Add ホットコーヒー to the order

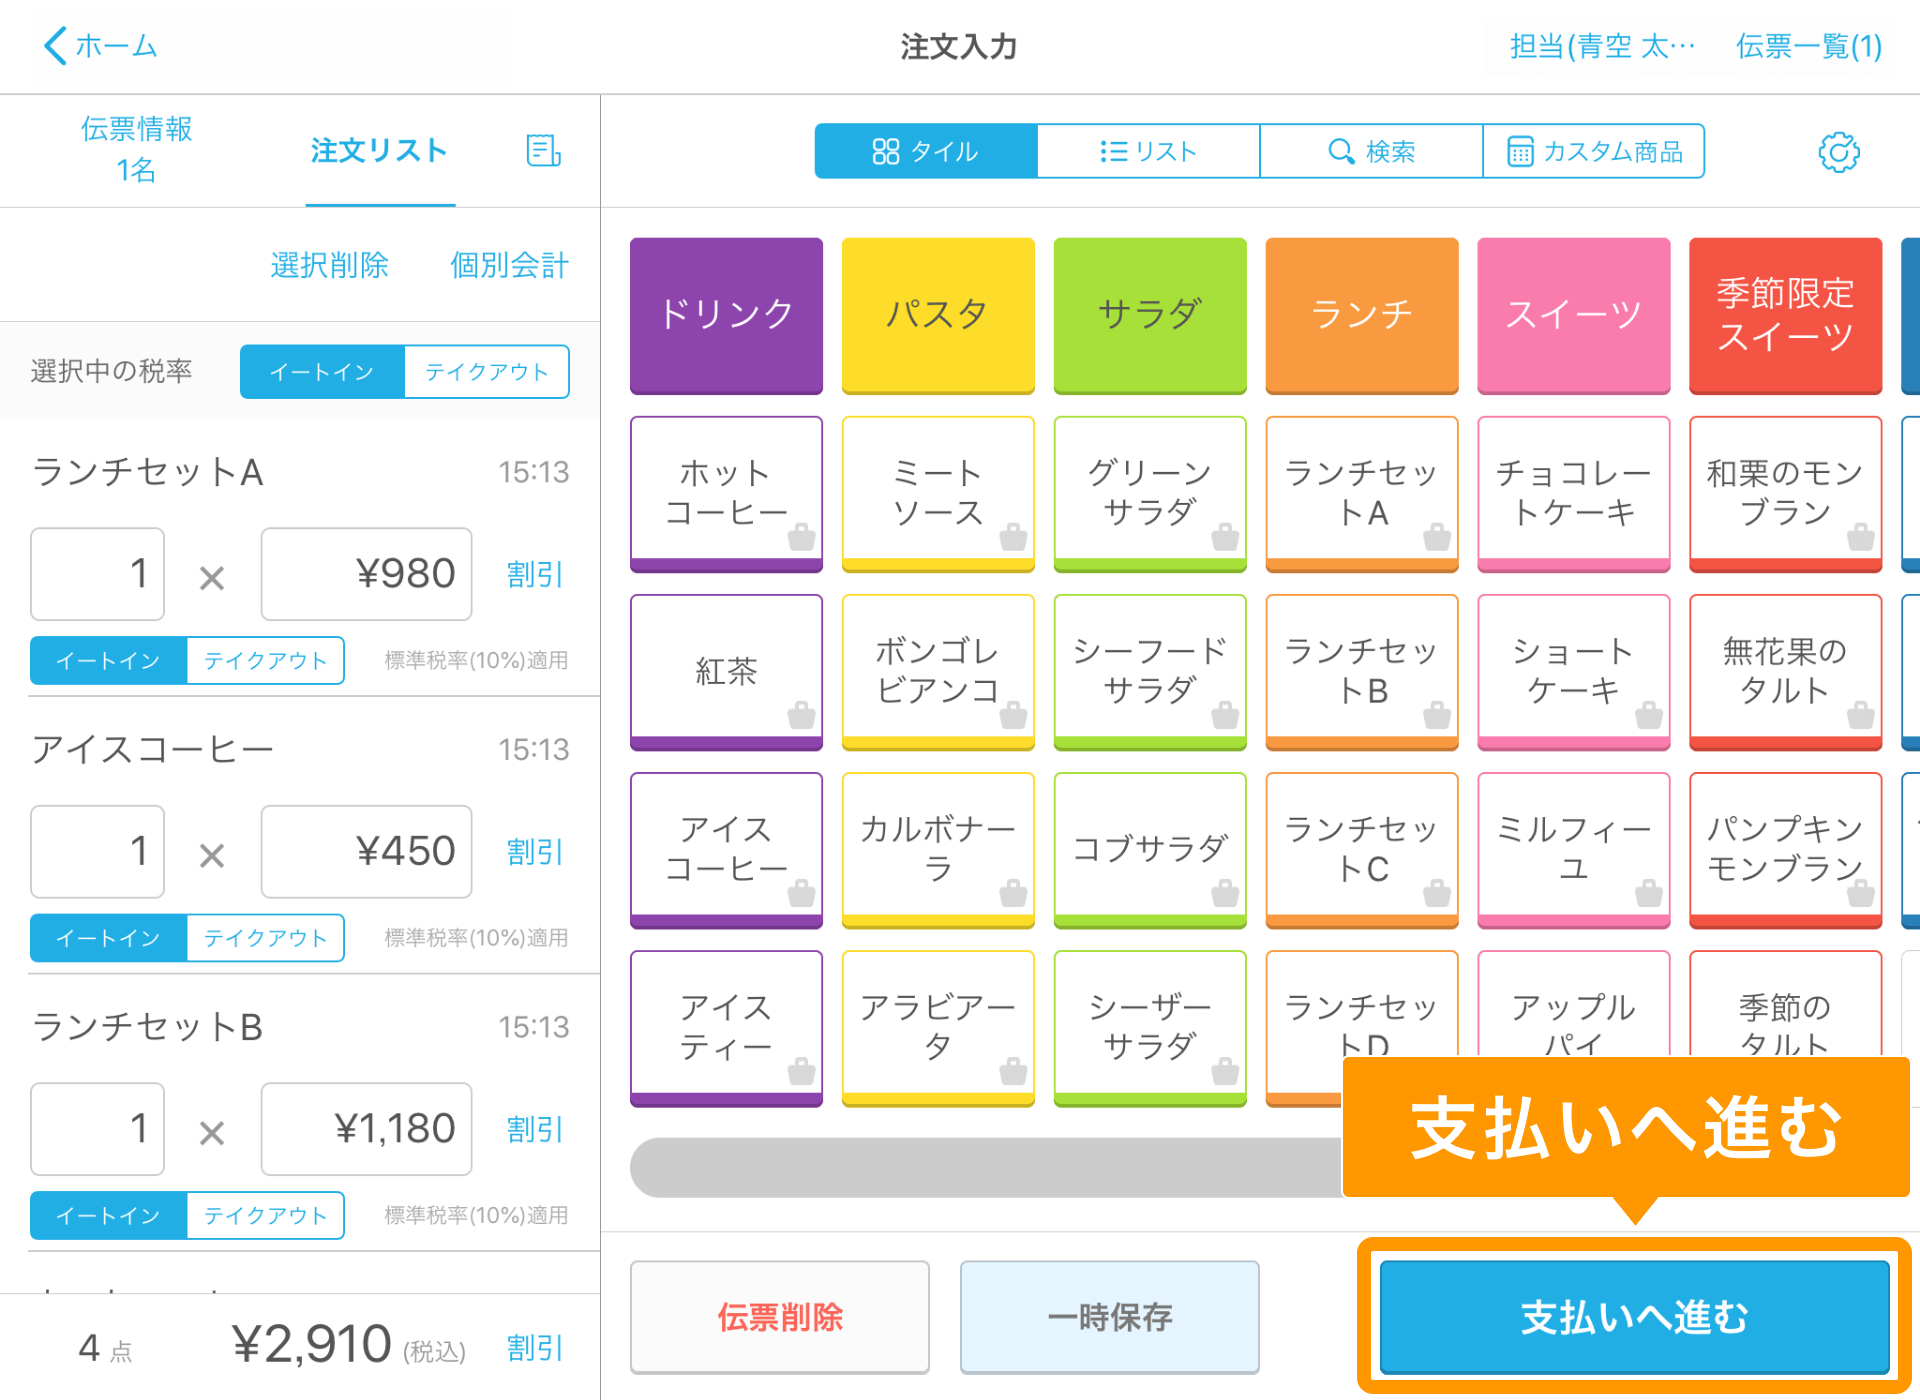(726, 493)
